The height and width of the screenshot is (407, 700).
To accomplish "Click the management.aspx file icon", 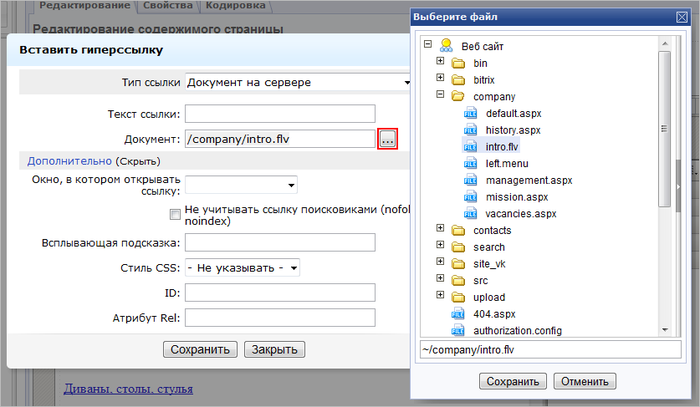I will tap(471, 180).
